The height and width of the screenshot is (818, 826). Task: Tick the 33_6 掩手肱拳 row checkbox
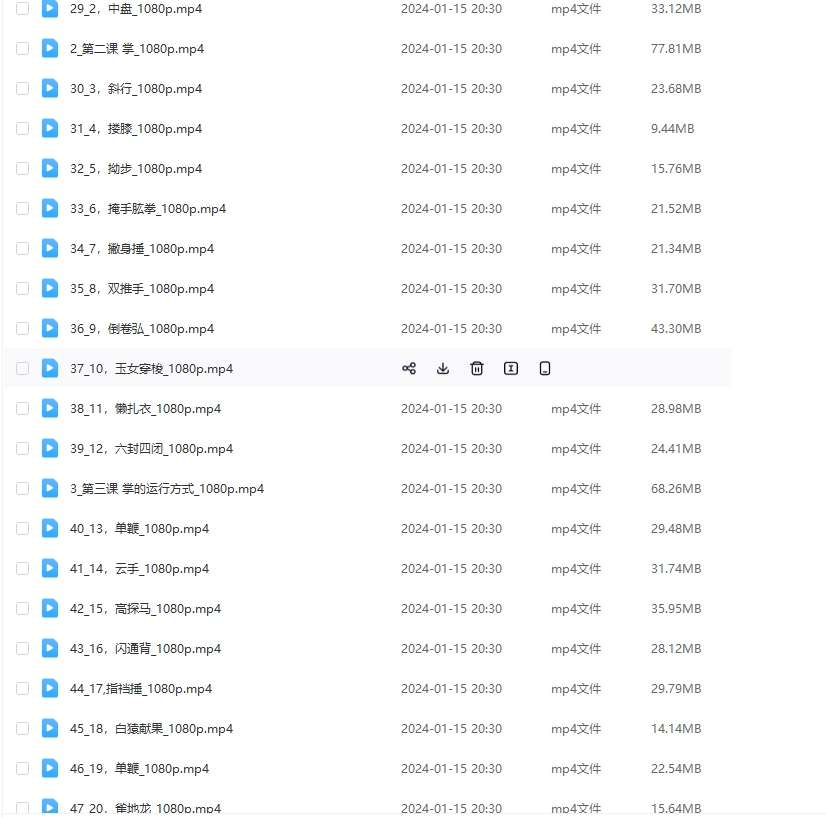coord(22,209)
